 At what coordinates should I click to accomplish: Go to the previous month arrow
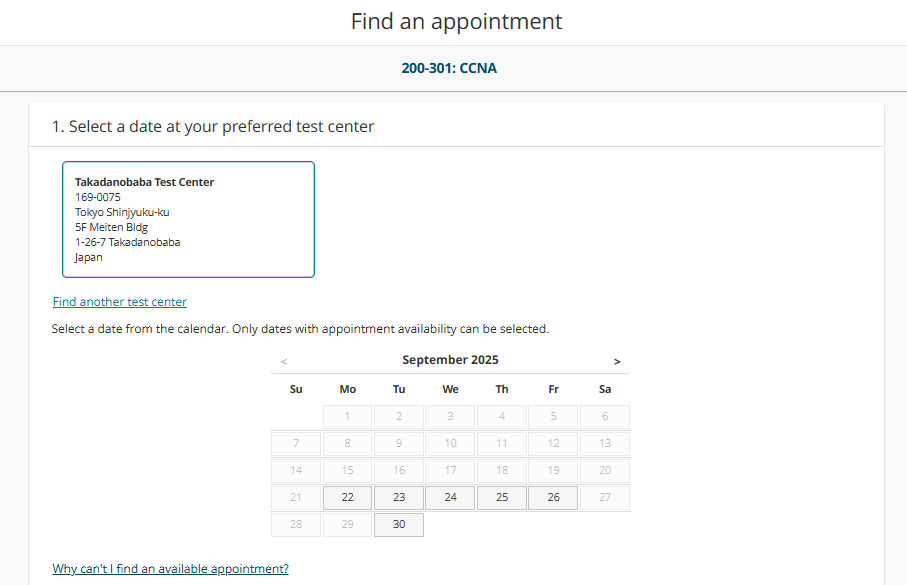coord(284,361)
